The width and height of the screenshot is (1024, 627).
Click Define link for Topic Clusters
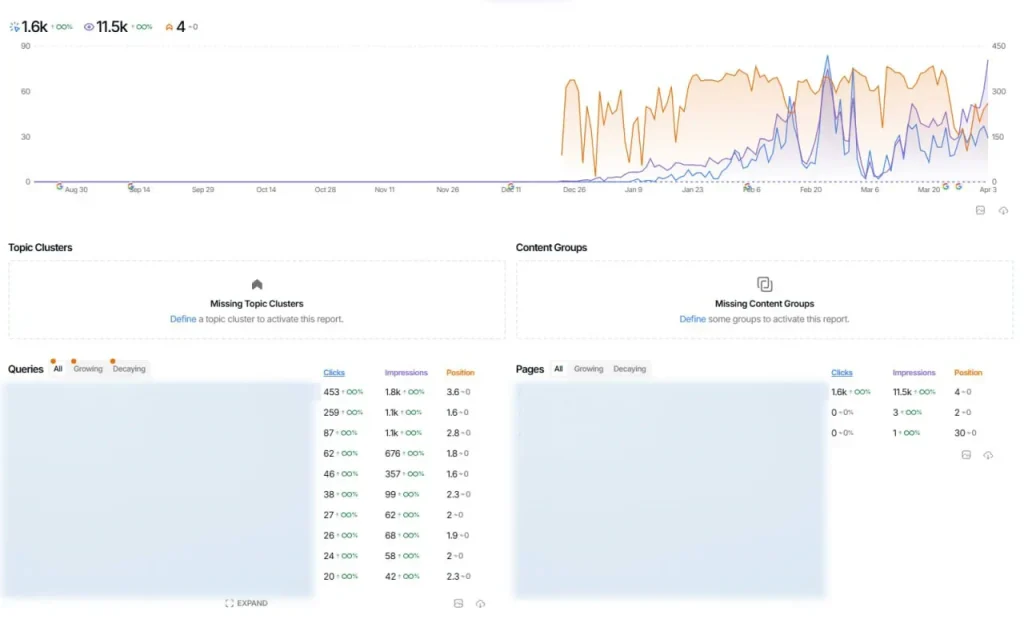tap(182, 319)
